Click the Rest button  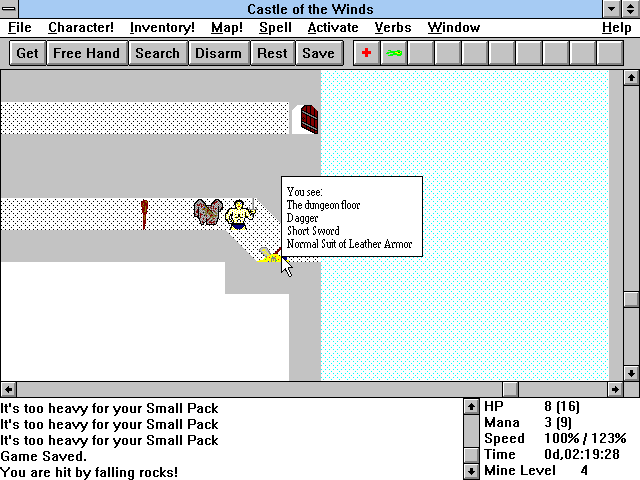[x=272, y=53]
